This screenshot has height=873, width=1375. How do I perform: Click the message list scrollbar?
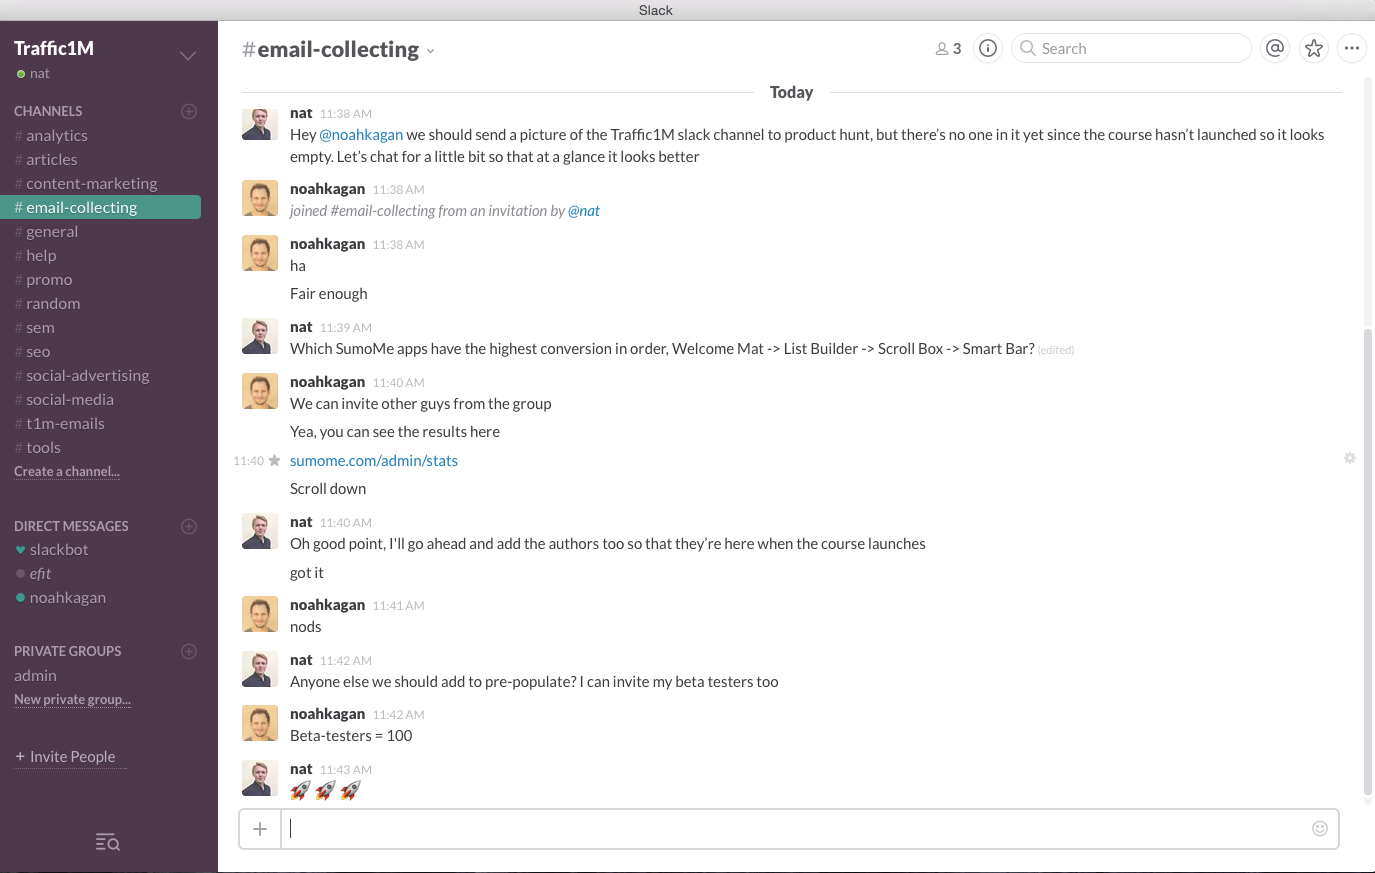1369,562
